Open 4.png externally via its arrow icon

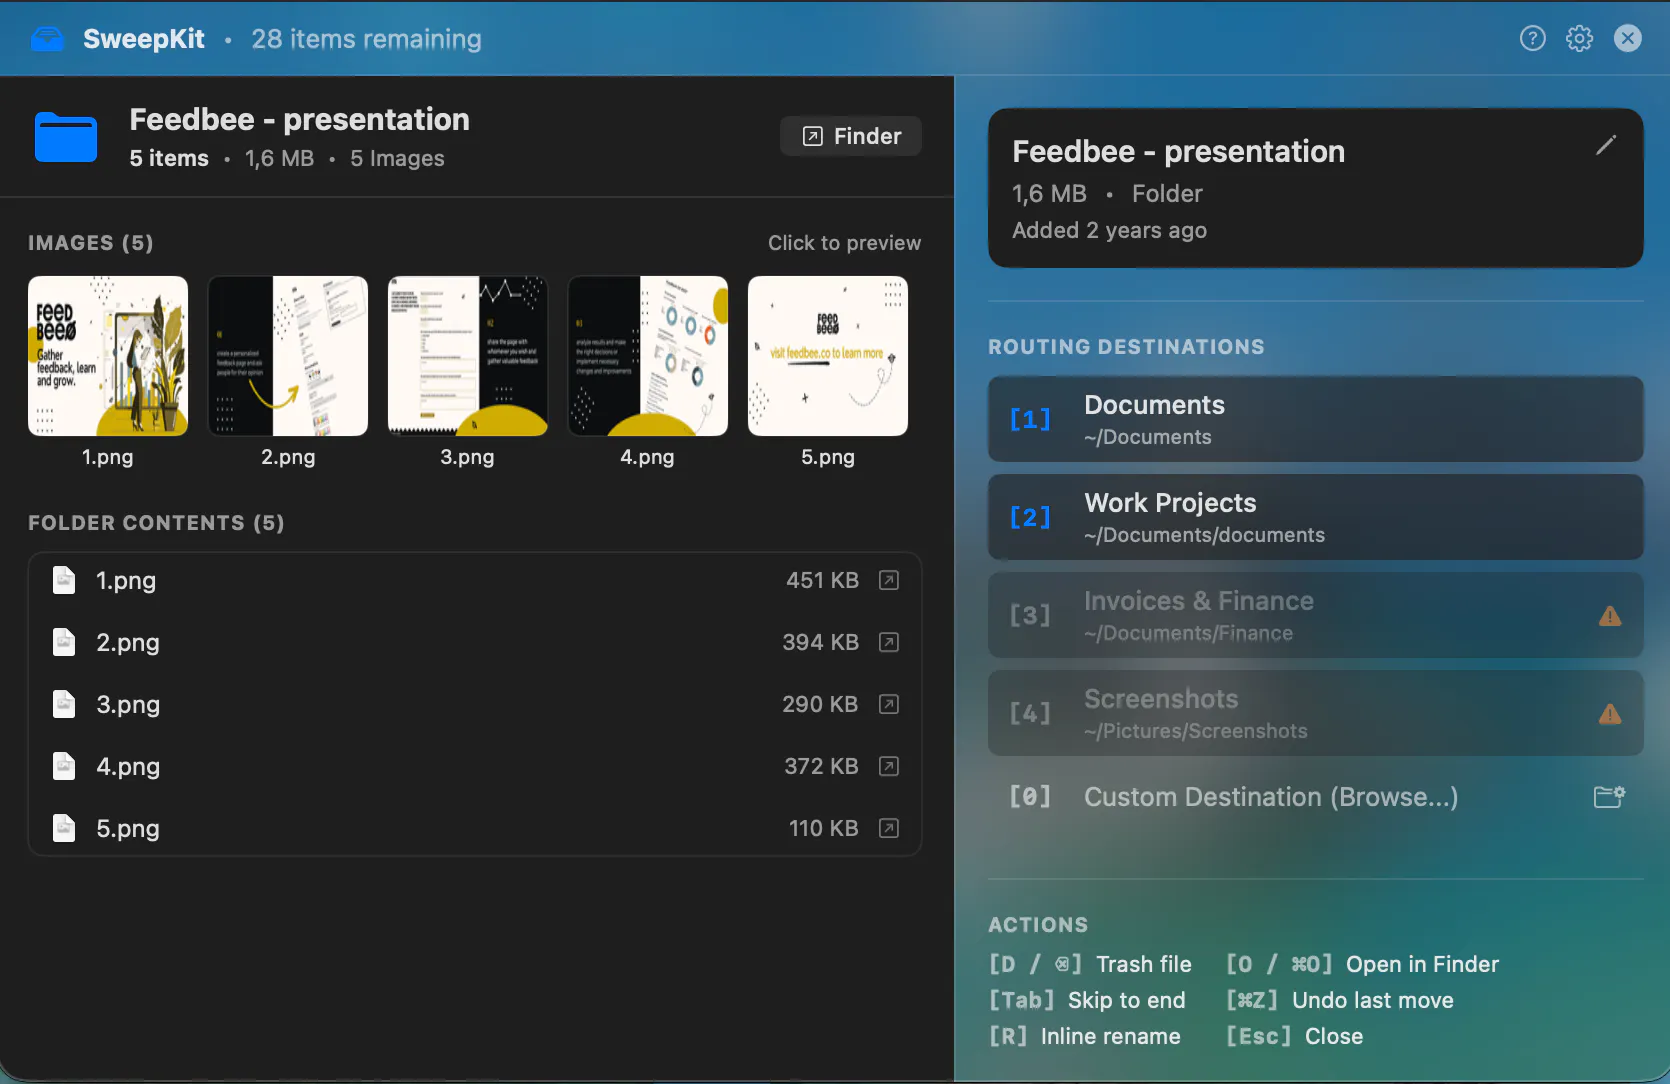pos(889,766)
